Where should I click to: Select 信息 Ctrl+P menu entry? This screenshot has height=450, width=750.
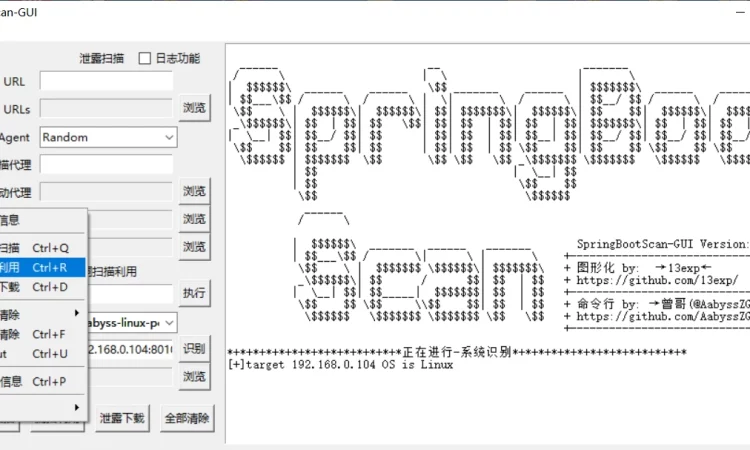click(42, 381)
